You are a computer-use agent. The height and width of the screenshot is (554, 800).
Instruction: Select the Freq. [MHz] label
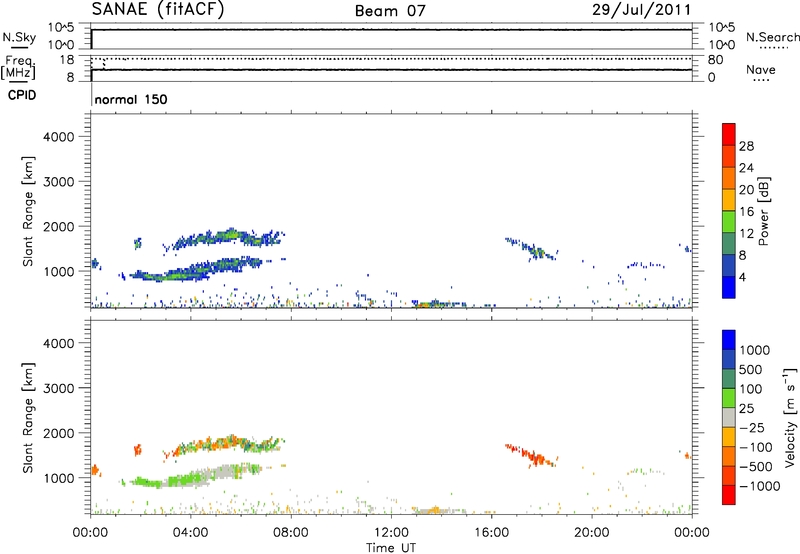18,67
